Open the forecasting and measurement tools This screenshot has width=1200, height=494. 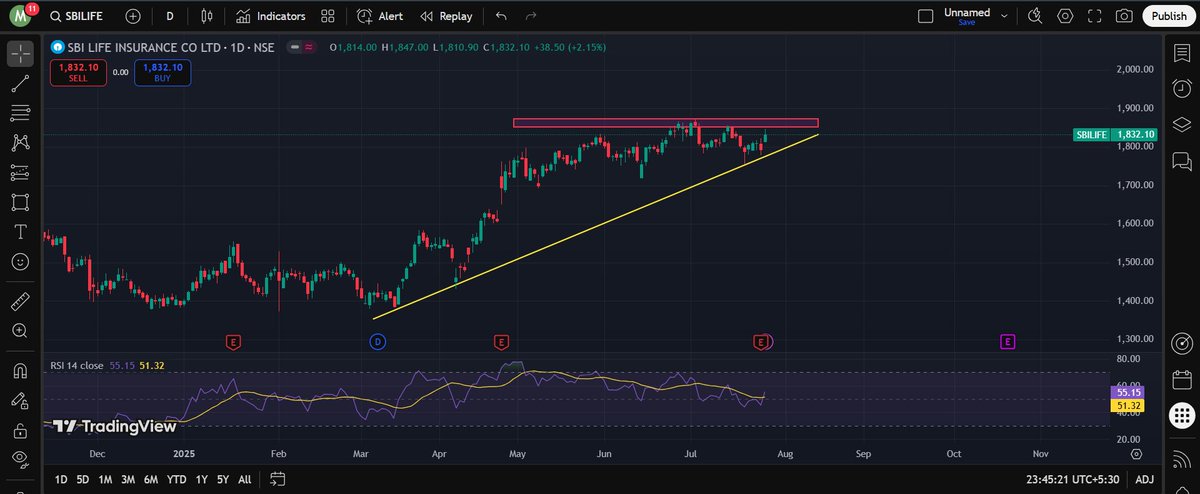coord(20,172)
